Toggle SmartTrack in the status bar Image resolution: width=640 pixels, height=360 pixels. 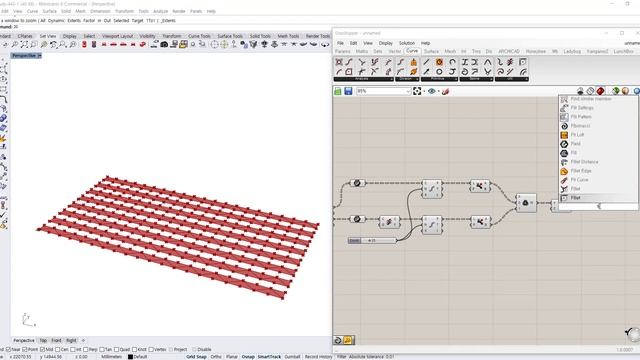269,357
